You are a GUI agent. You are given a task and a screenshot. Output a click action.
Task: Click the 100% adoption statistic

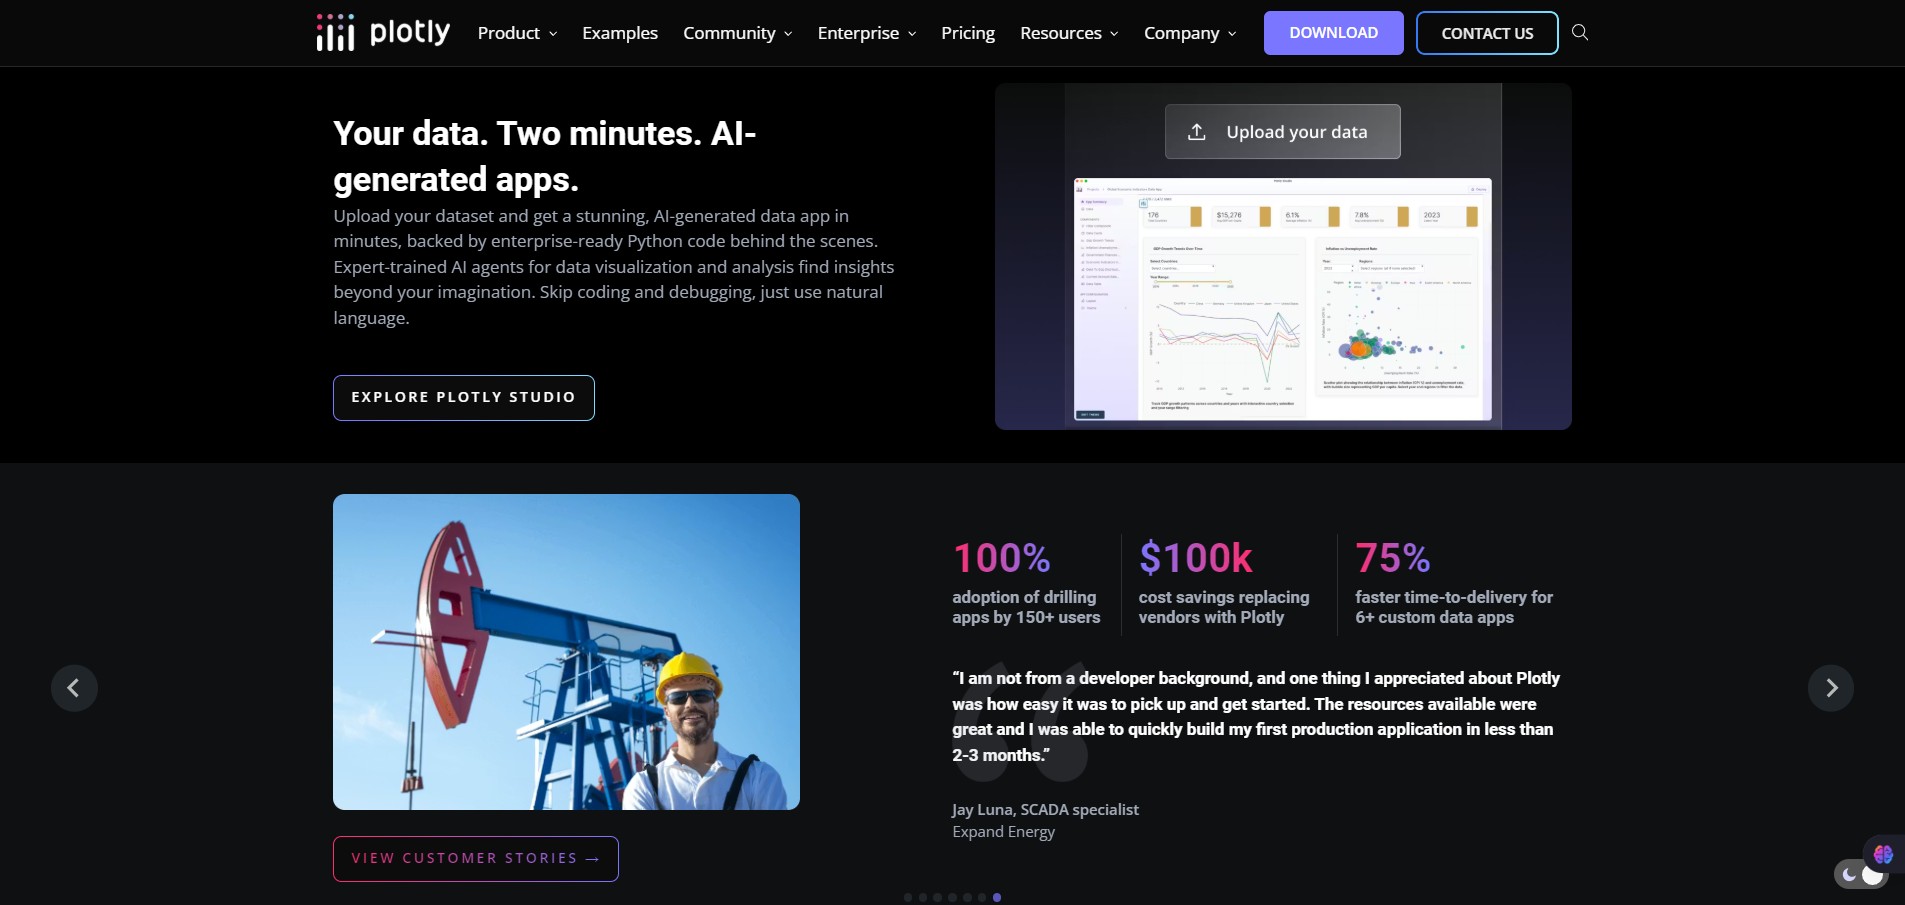(1026, 584)
